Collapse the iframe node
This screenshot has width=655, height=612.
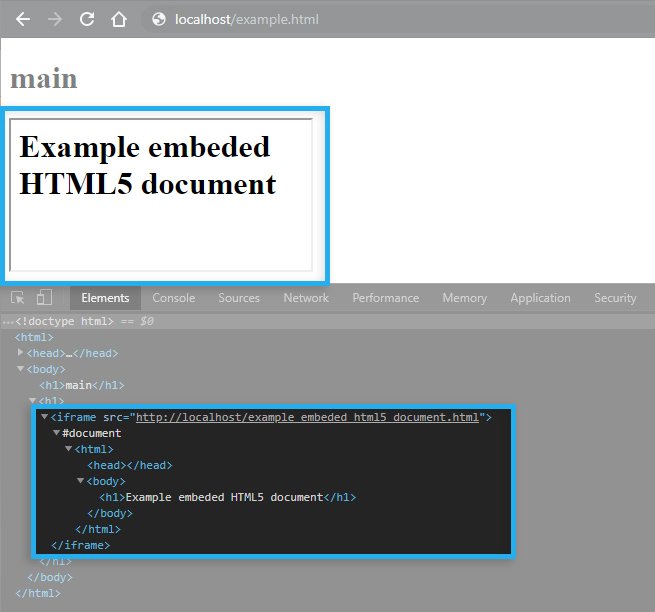[44, 416]
